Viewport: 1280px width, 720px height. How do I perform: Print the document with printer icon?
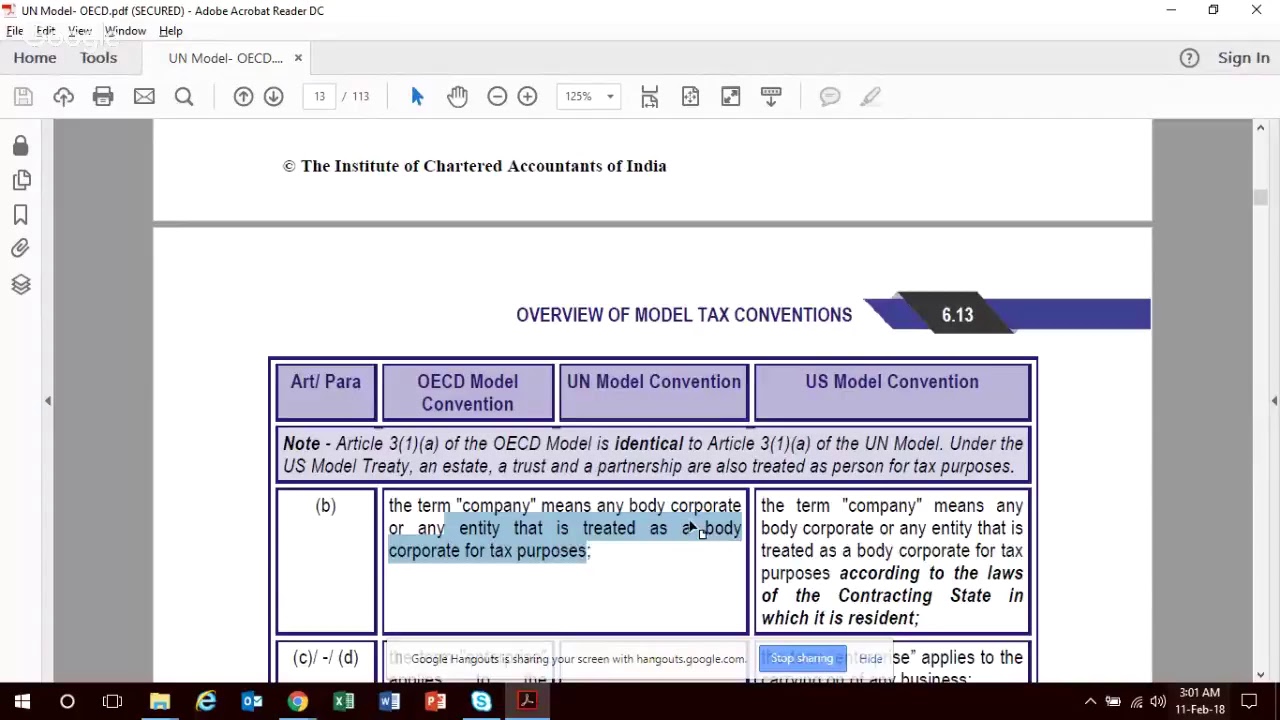tap(103, 96)
